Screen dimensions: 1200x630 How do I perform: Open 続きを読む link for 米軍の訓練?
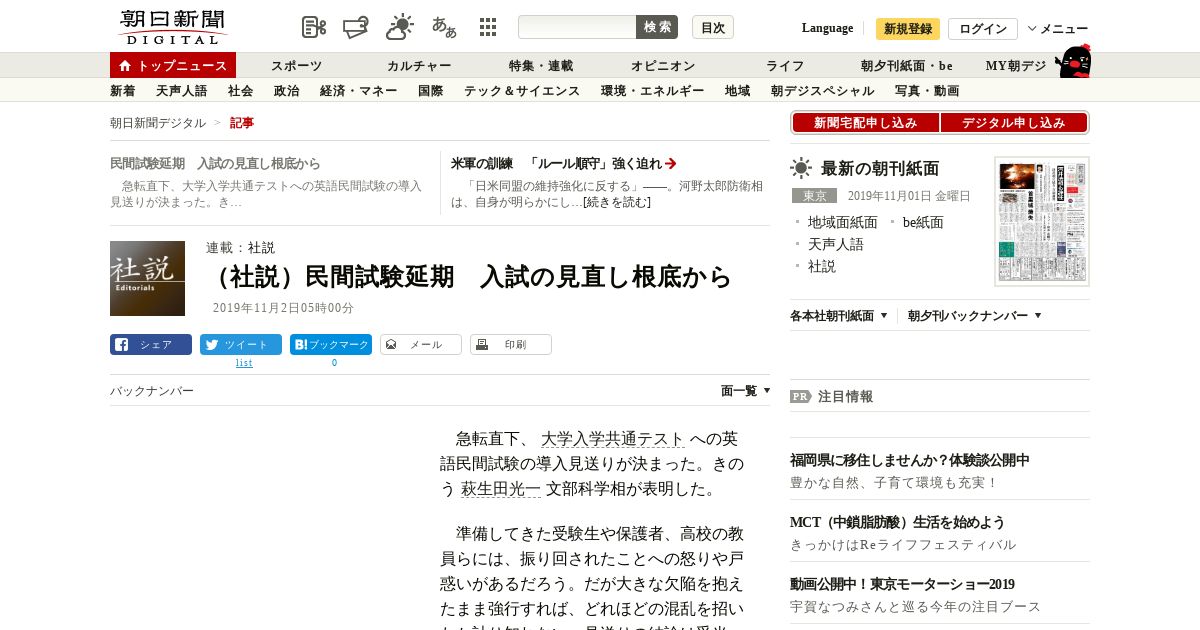click(617, 202)
